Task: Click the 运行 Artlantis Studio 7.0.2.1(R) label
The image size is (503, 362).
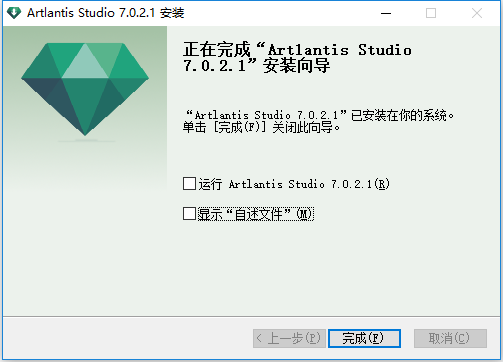Action: click(x=294, y=184)
